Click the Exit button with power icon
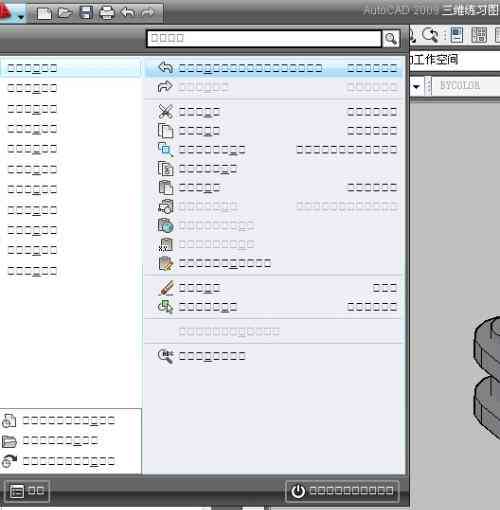The height and width of the screenshot is (510, 500). click(342, 491)
